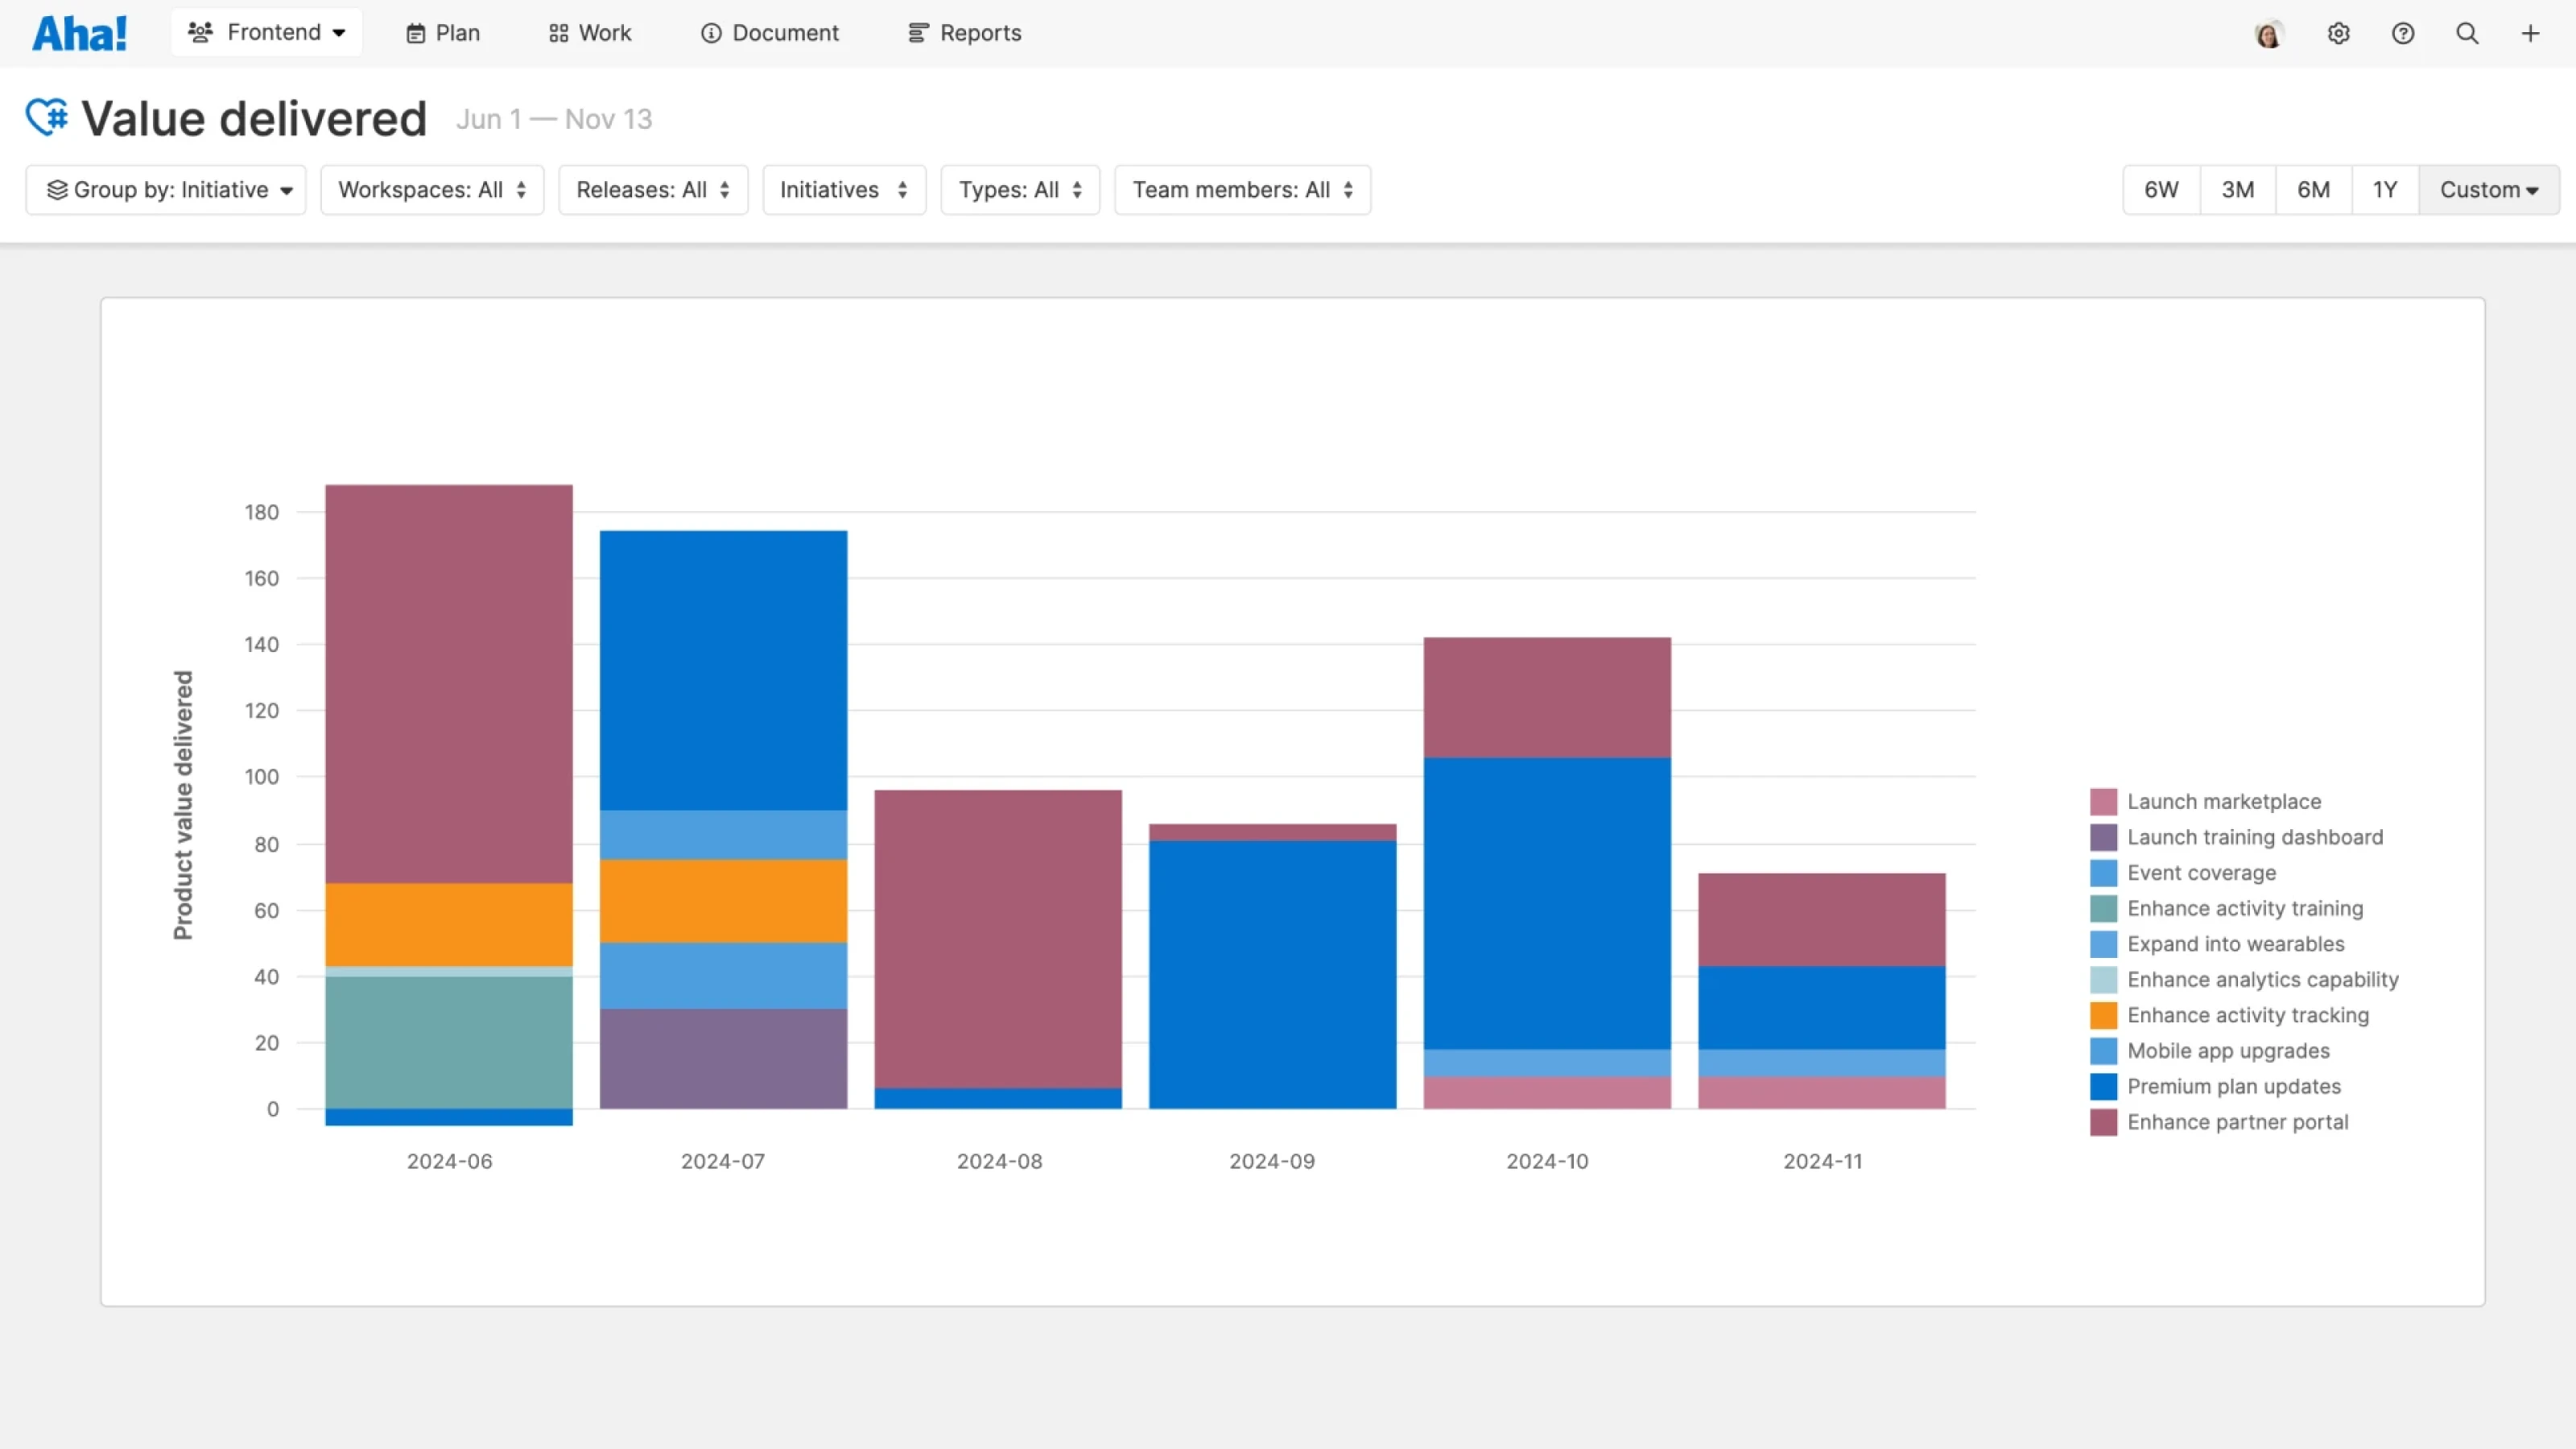Click the Value delivered heart icon
The image size is (2576, 1449).
click(x=47, y=117)
